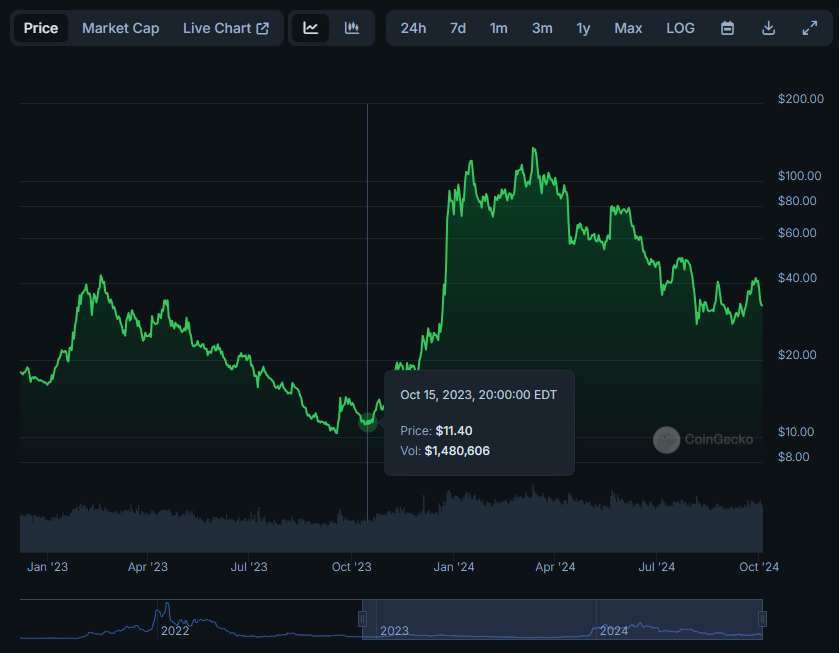The height and width of the screenshot is (653, 839).
Task: Click $80.00 price axis label
Action: coord(797,201)
